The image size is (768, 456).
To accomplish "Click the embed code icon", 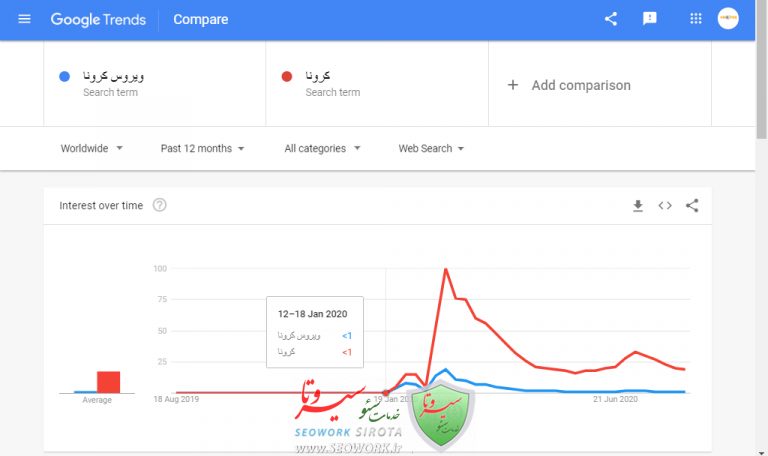I will (665, 206).
